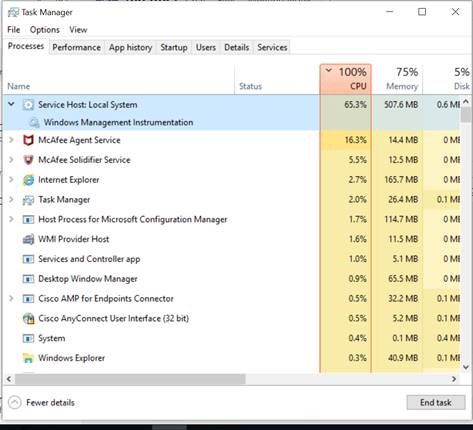Screen dimensions: 473x430
Task: Click the Services and Controller app icon
Action: coord(28,259)
